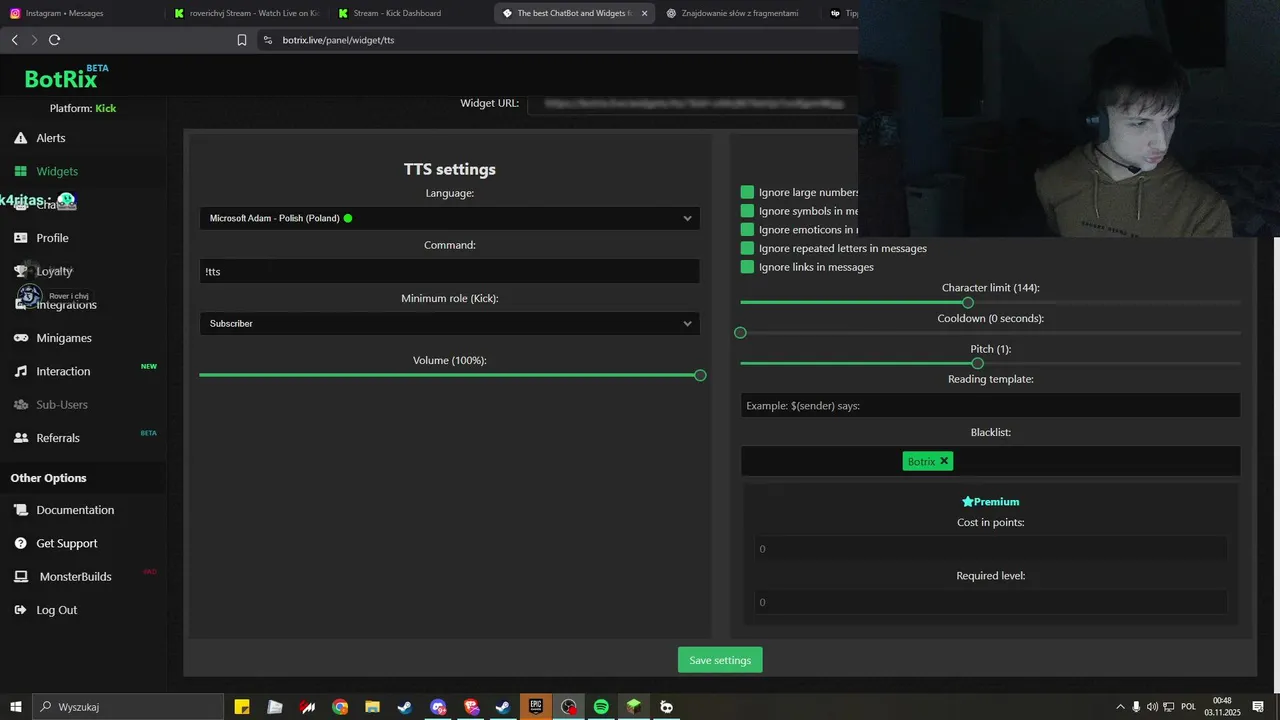This screenshot has width=1280, height=720.
Task: Click the Sub-Users group icon
Action: 20,404
